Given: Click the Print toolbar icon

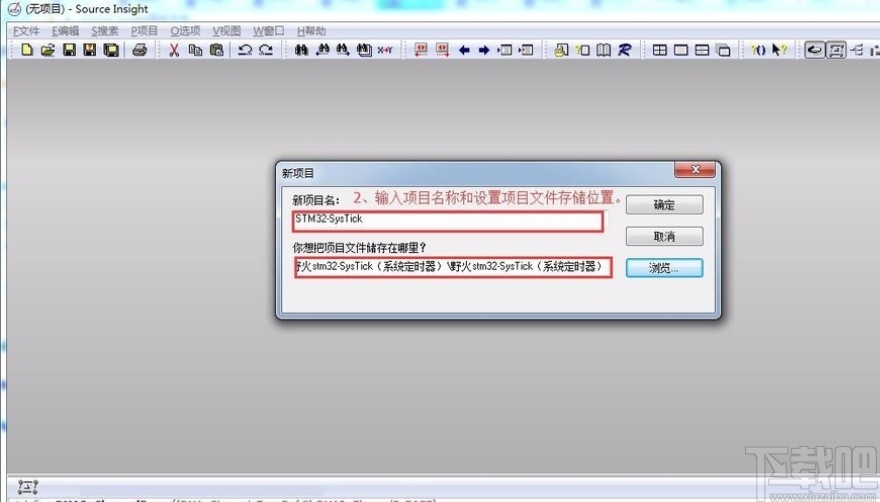Looking at the screenshot, I should pyautogui.click(x=139, y=50).
